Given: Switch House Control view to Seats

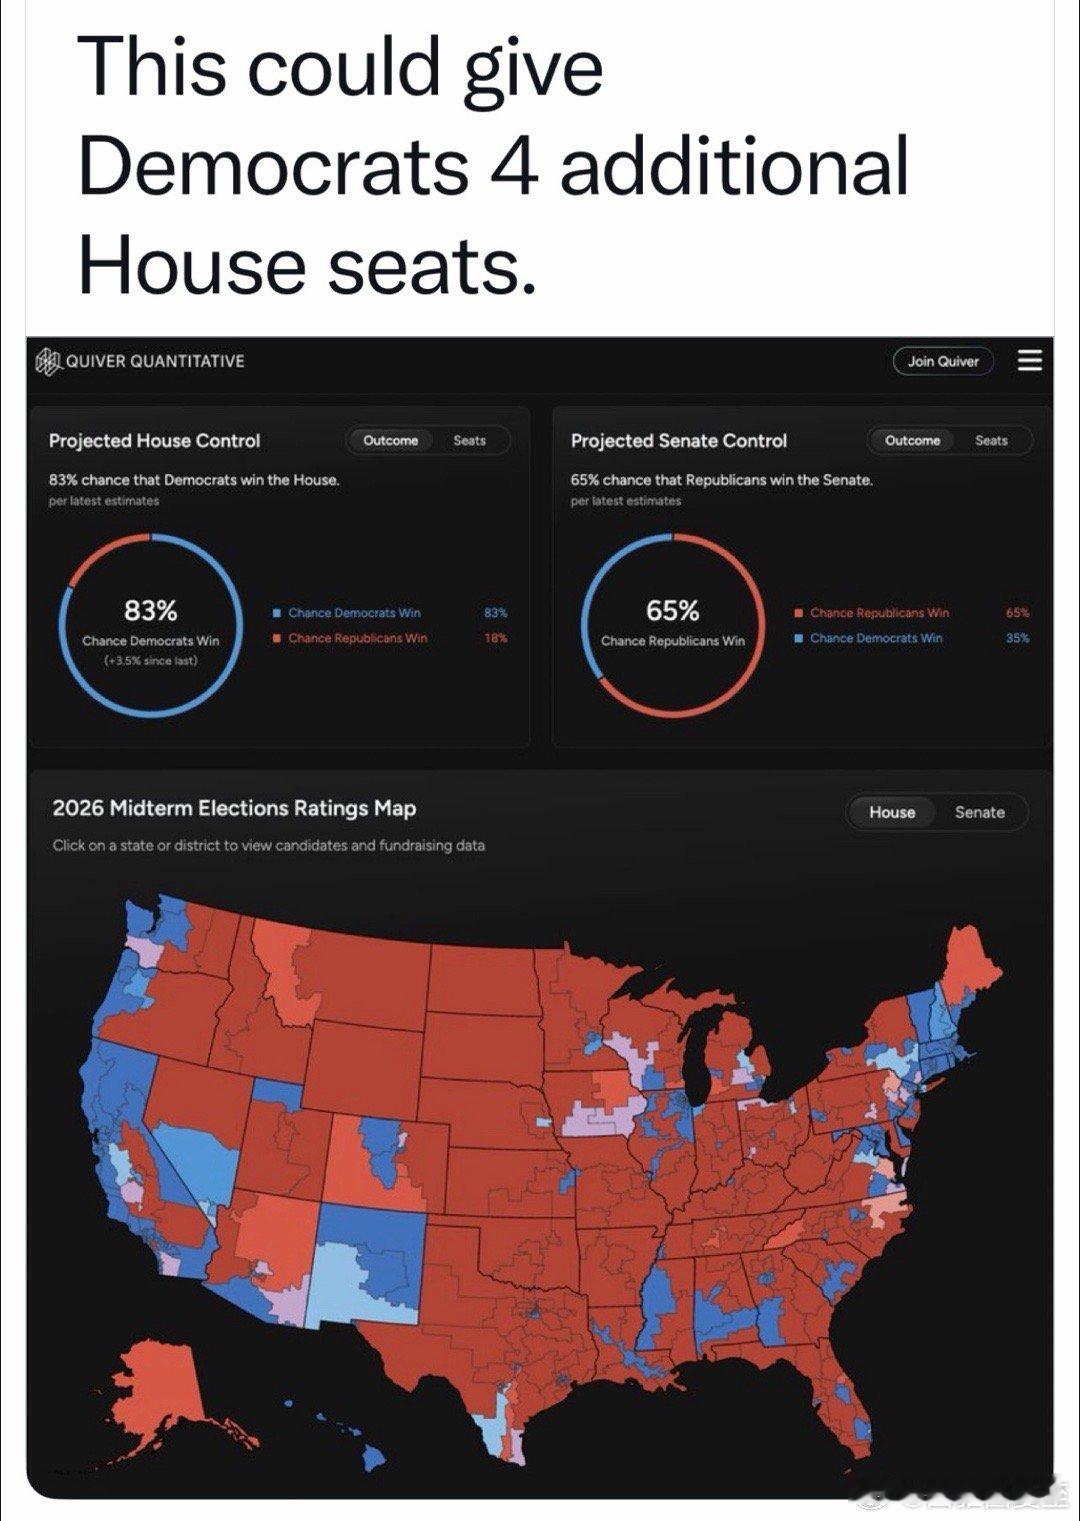Looking at the screenshot, I should pos(469,440).
